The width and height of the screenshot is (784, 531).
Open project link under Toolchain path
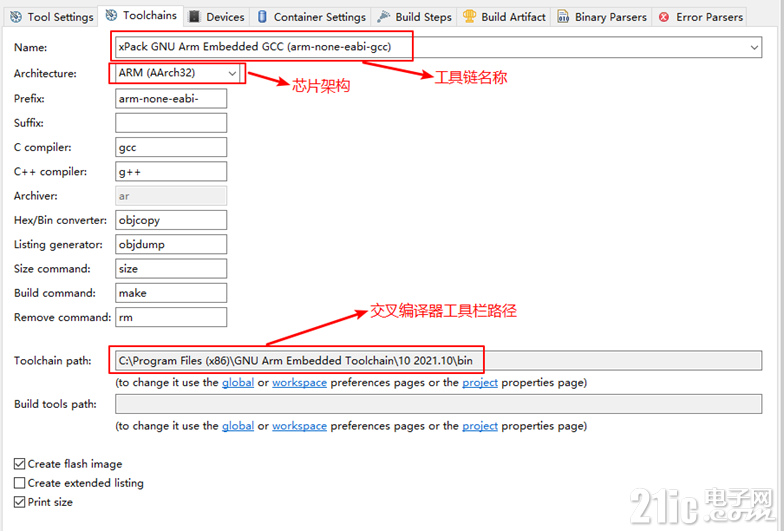(480, 382)
